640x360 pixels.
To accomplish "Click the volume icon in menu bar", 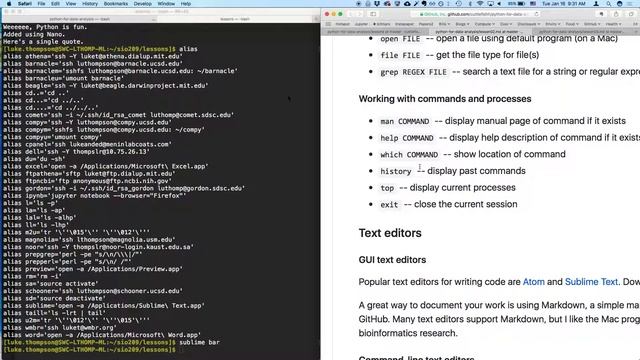I will [499, 4].
